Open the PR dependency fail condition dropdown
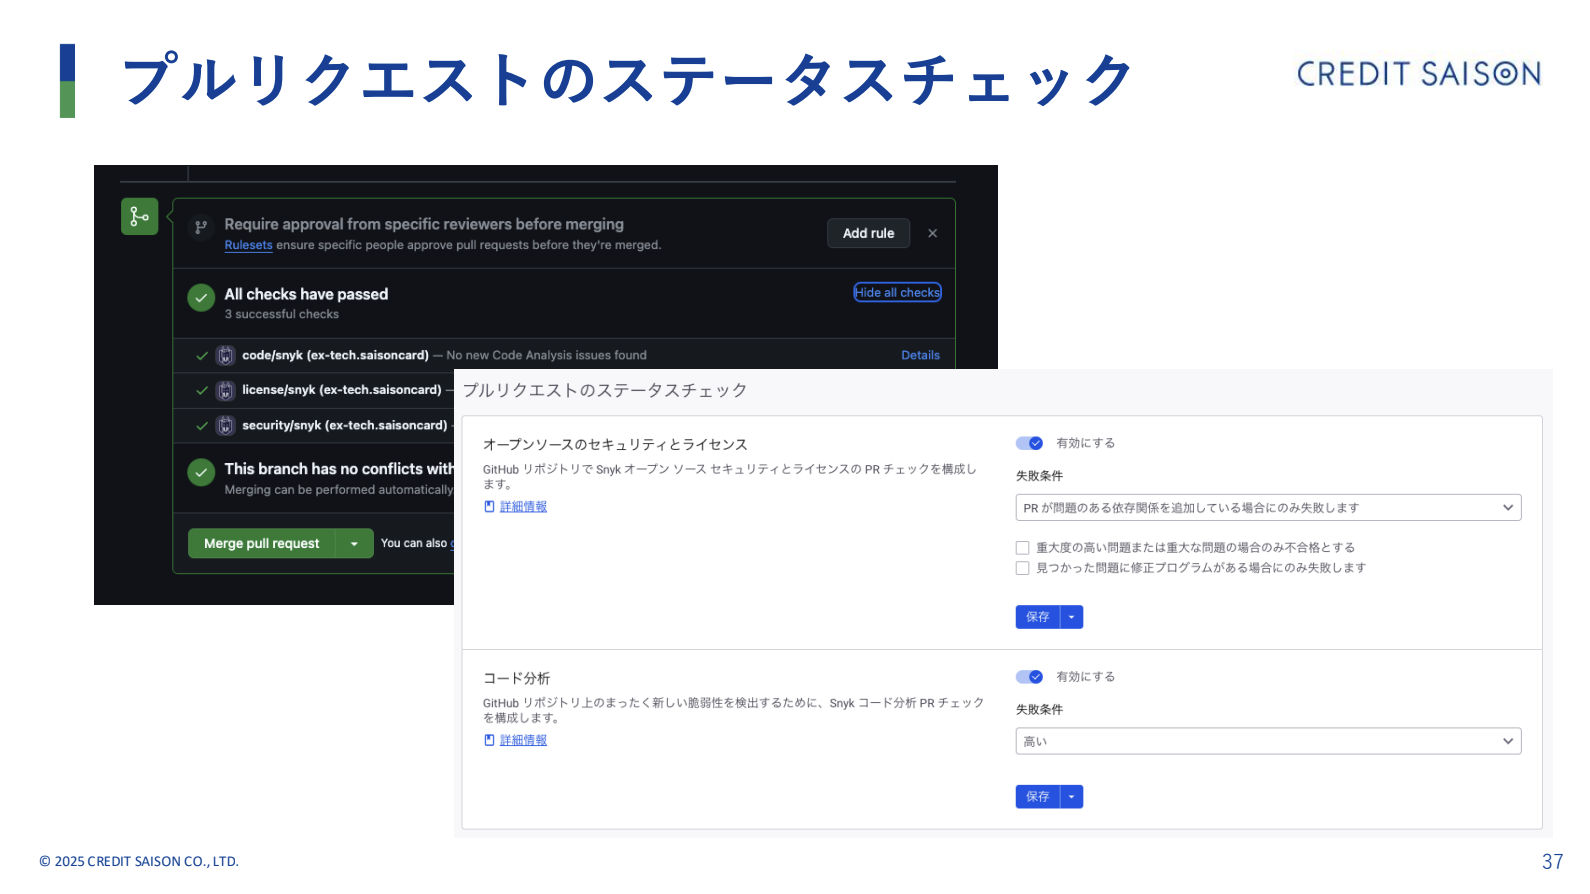Screen dimensions: 1590x894 [x=1268, y=508]
